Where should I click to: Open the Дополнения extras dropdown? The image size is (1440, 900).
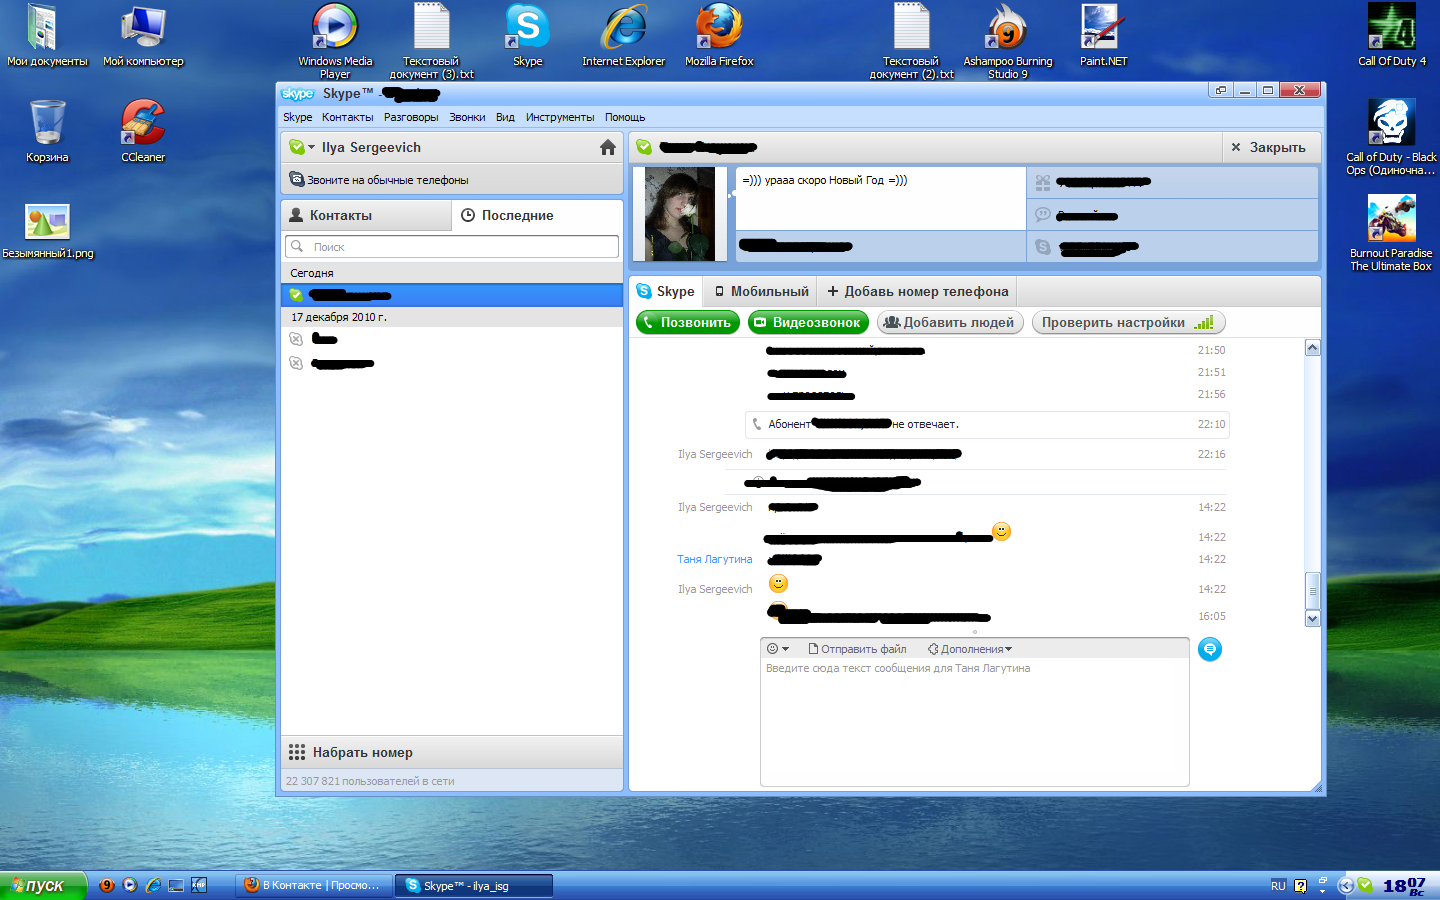(x=969, y=649)
